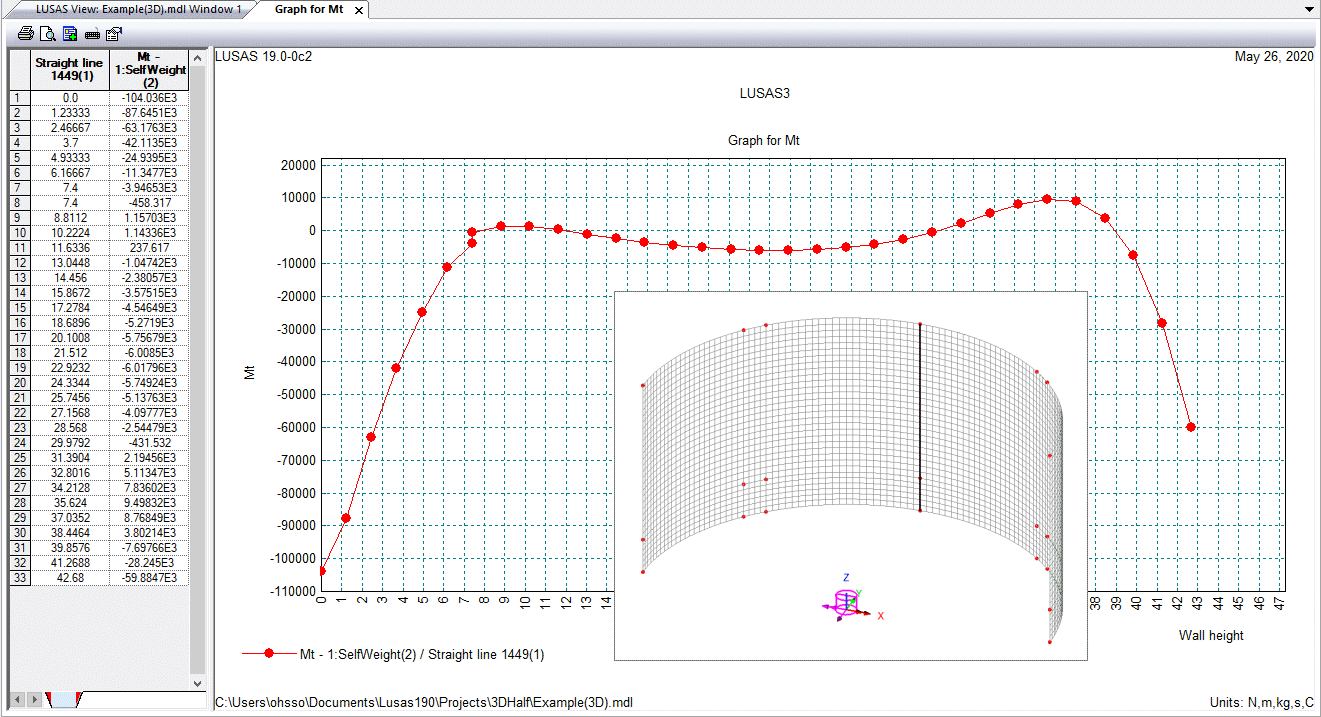Select the blank sheet tab below the table

63,699
